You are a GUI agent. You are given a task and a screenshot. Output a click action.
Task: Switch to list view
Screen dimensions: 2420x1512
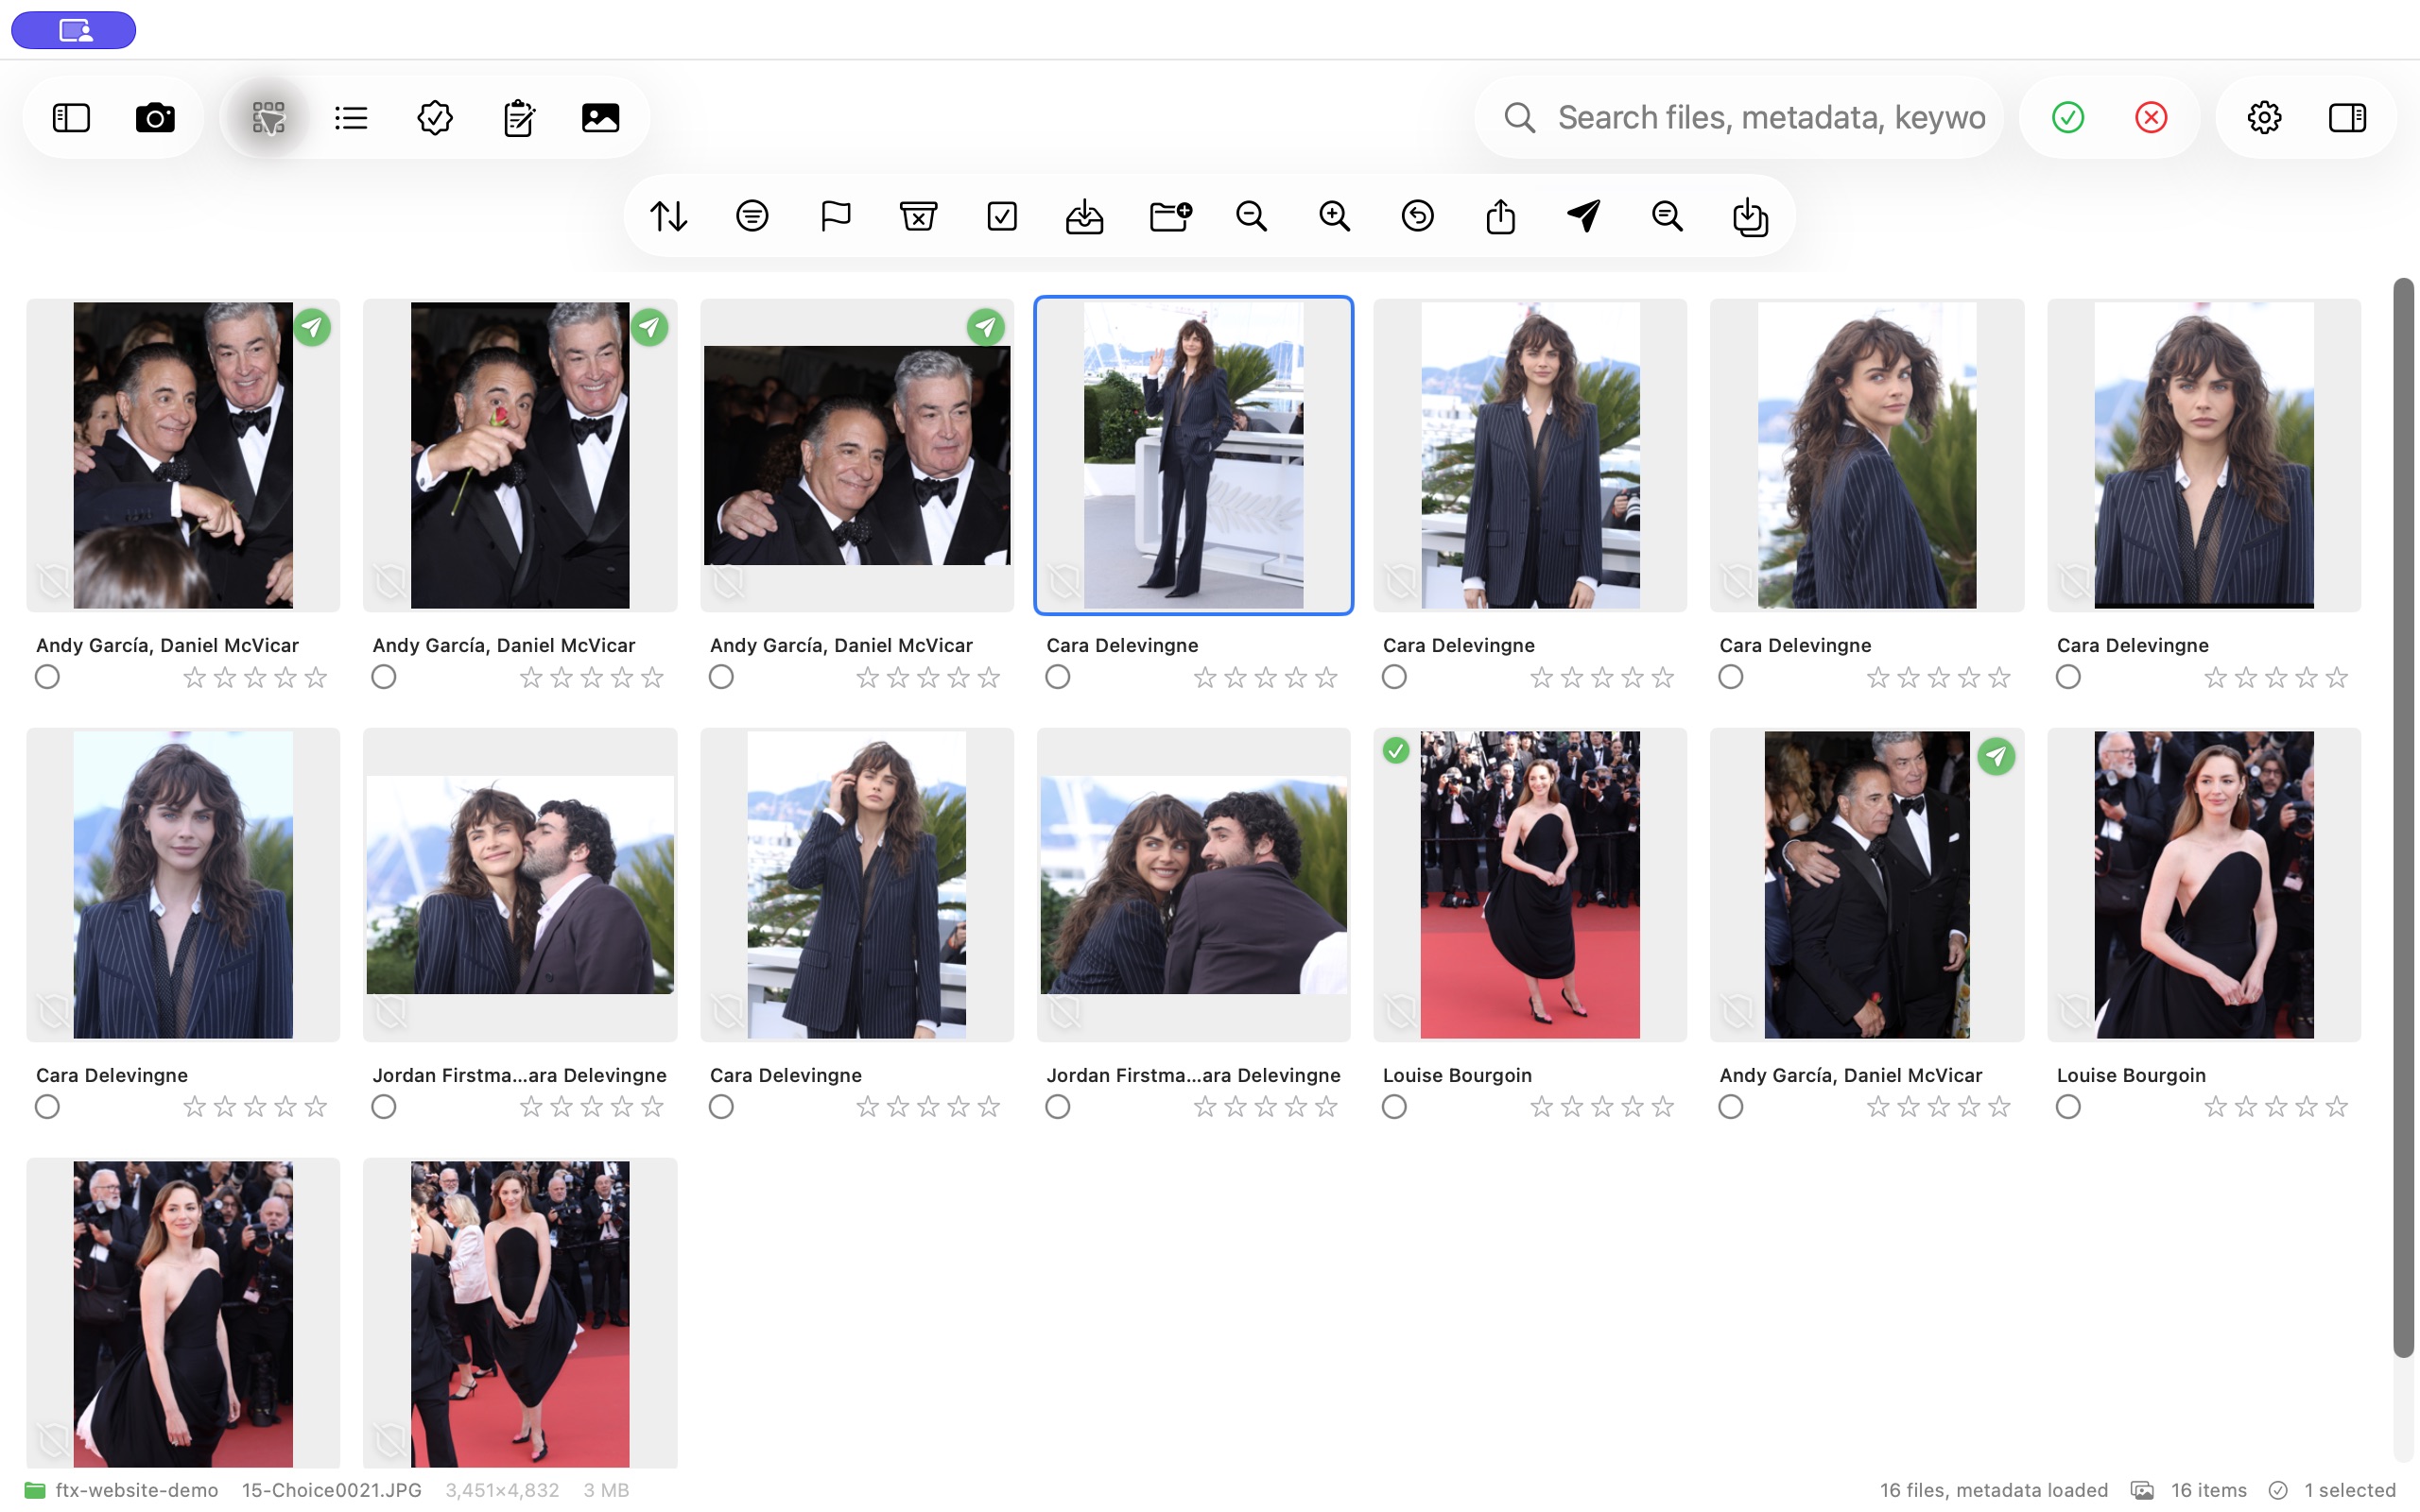351,118
